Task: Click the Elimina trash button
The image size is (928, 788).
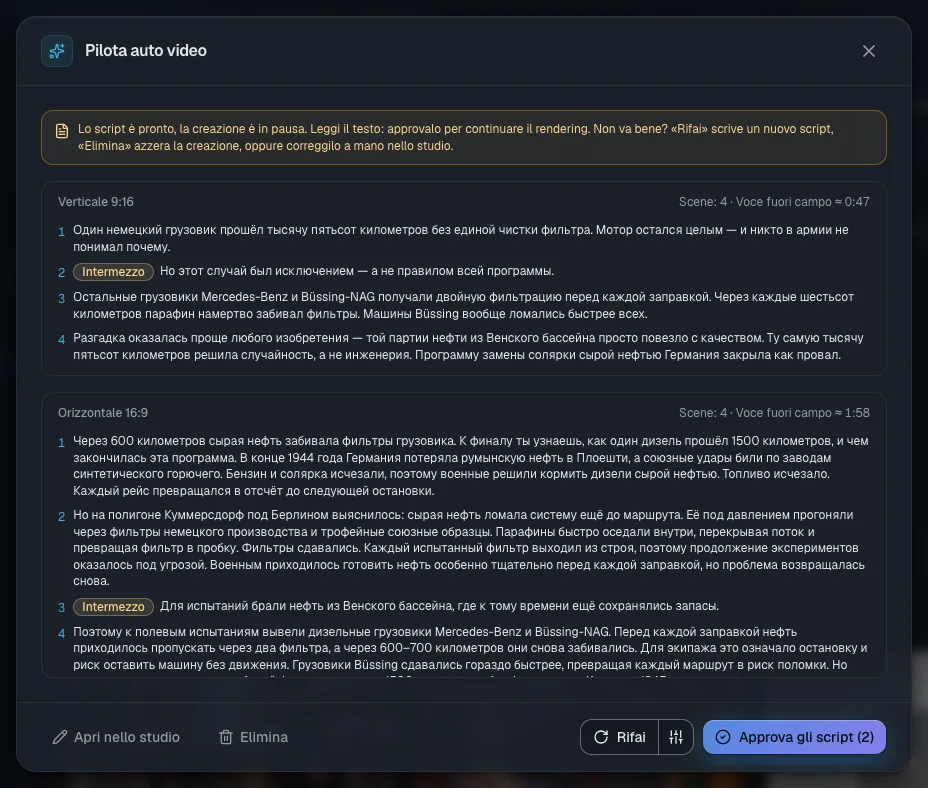Action: click(x=253, y=737)
